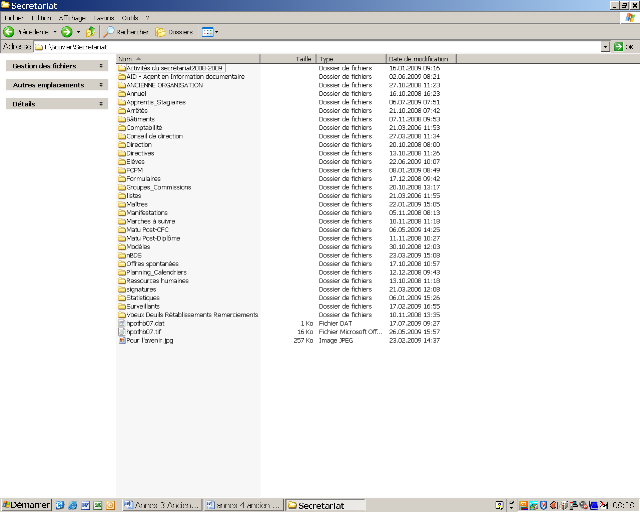Select the Comptabilité folder name
The image size is (640, 512).
click(x=144, y=127)
